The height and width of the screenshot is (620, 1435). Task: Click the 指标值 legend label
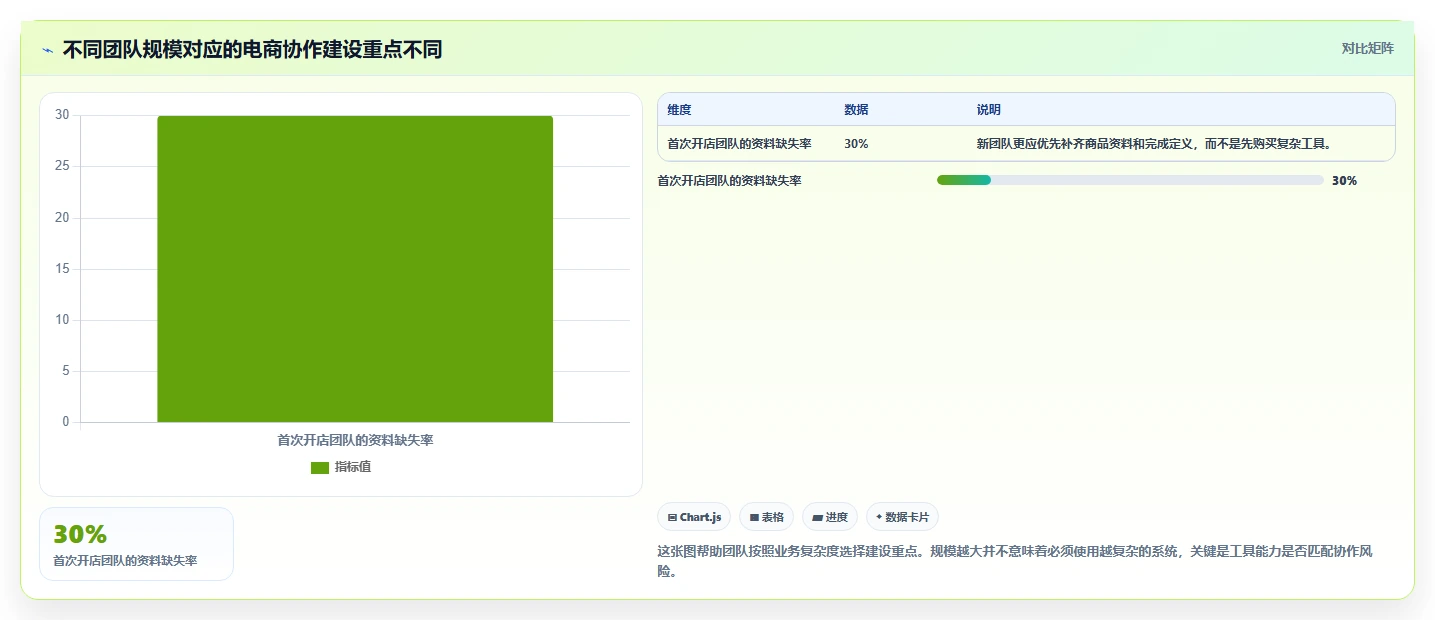coord(353,467)
